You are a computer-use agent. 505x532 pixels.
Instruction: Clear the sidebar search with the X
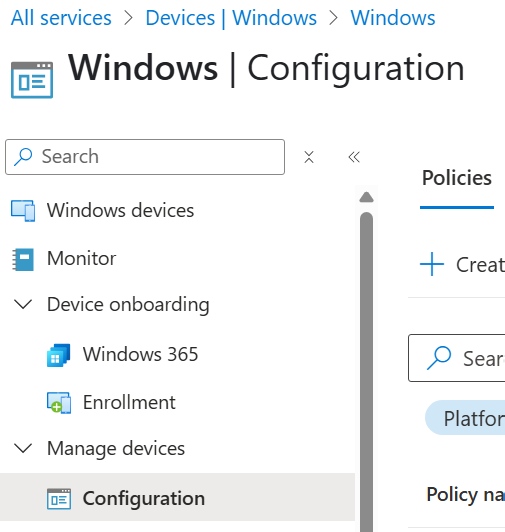pyautogui.click(x=309, y=157)
